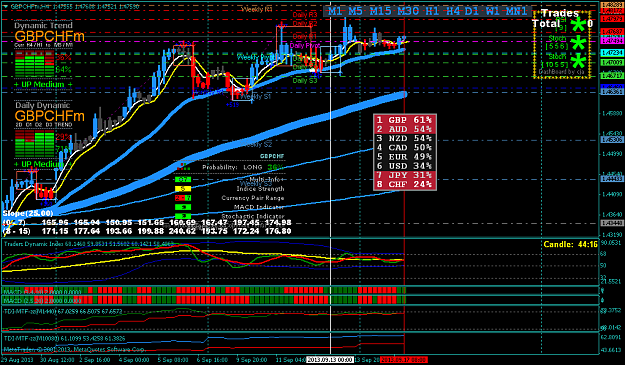This screenshot has width=625, height=365.
Task: Select JPY 31% row in strength table
Action: coord(405,175)
